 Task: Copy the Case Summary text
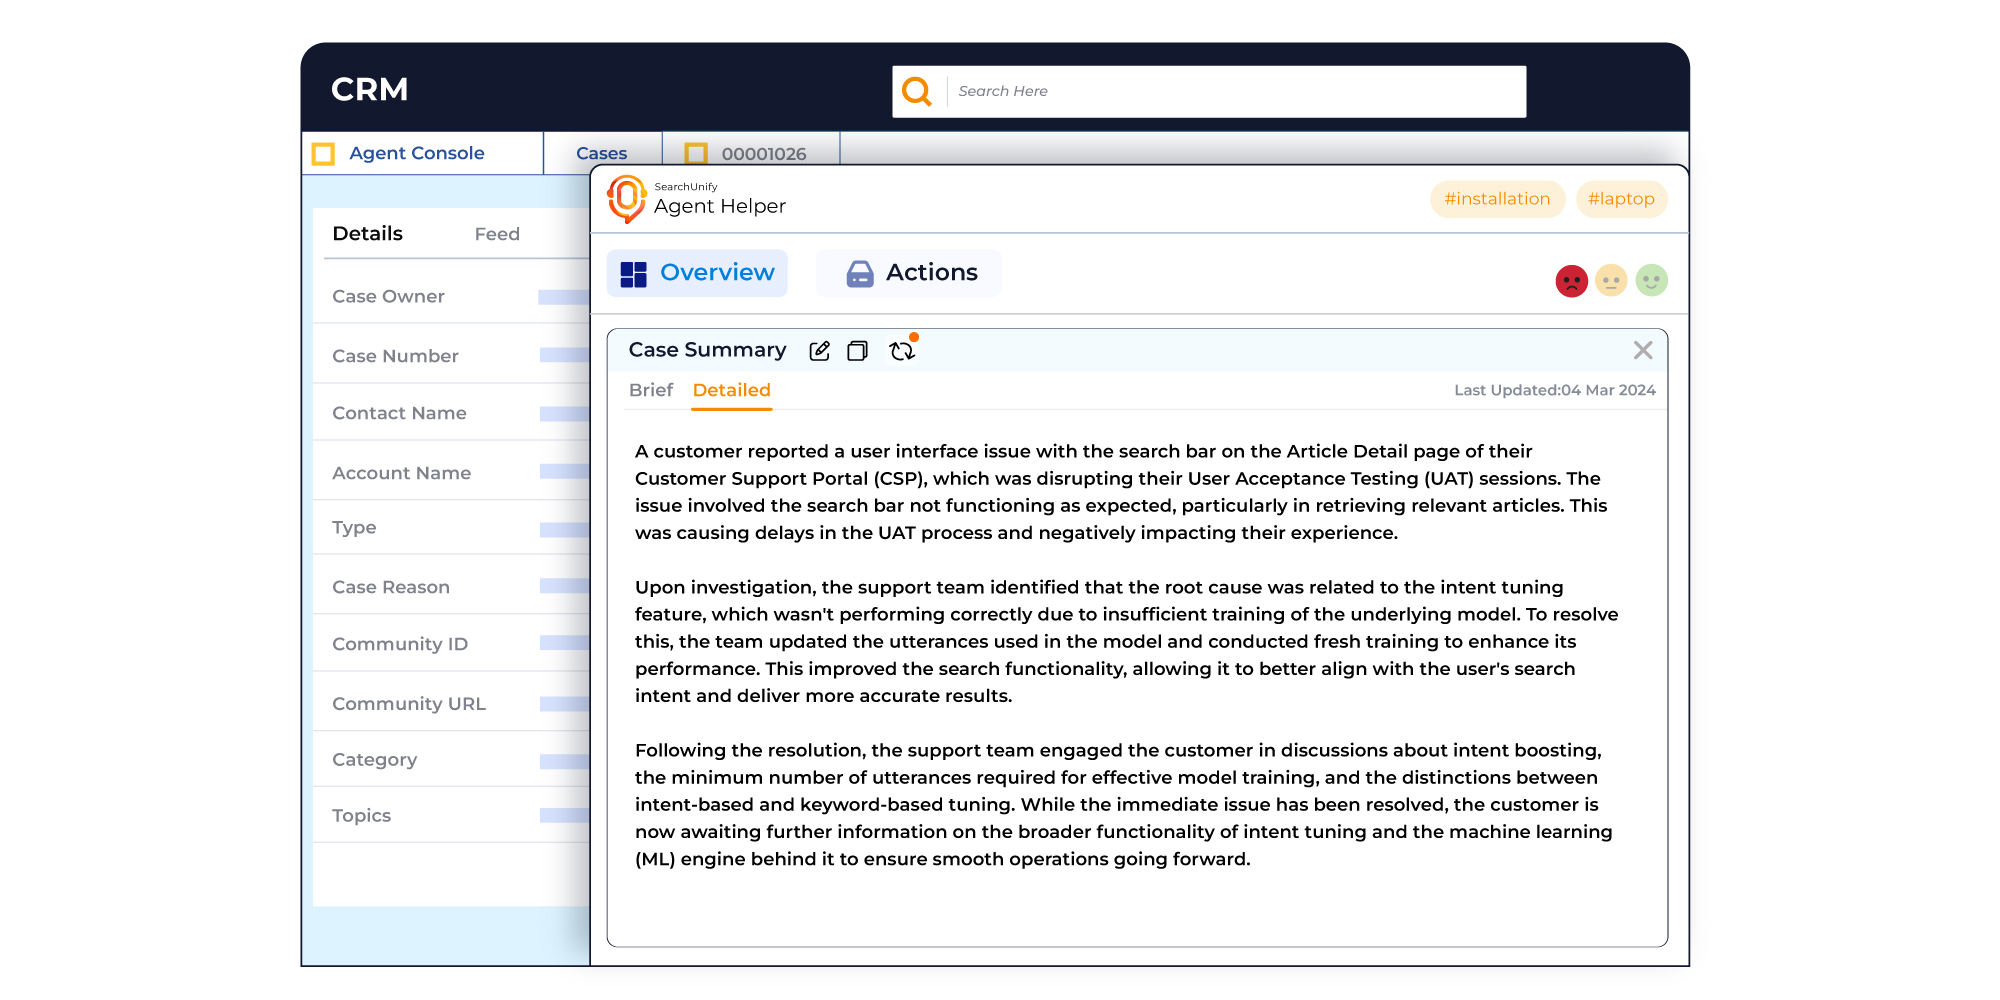point(857,351)
